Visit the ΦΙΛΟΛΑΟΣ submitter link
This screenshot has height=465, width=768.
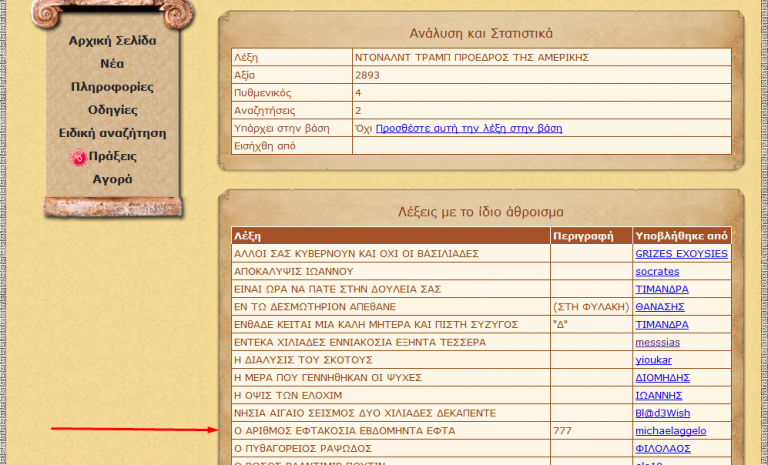pos(663,449)
